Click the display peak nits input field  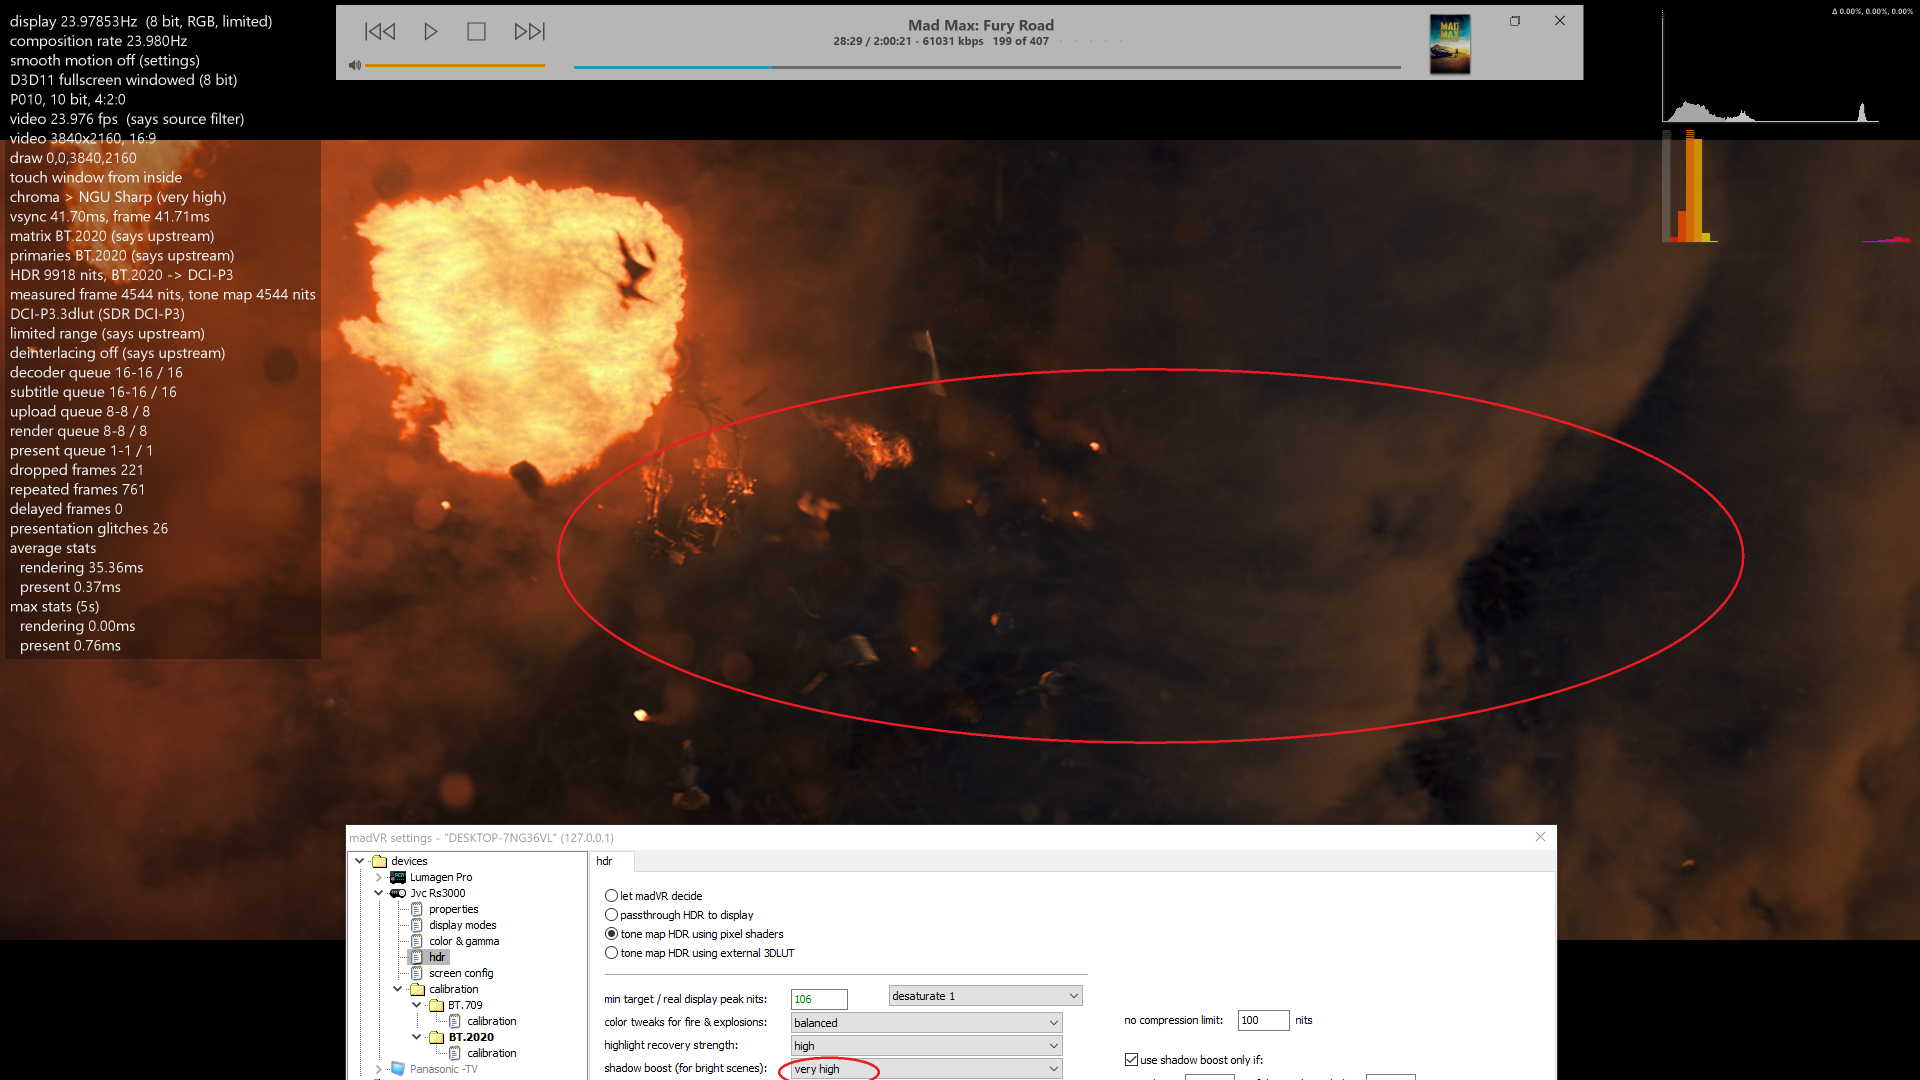[818, 999]
